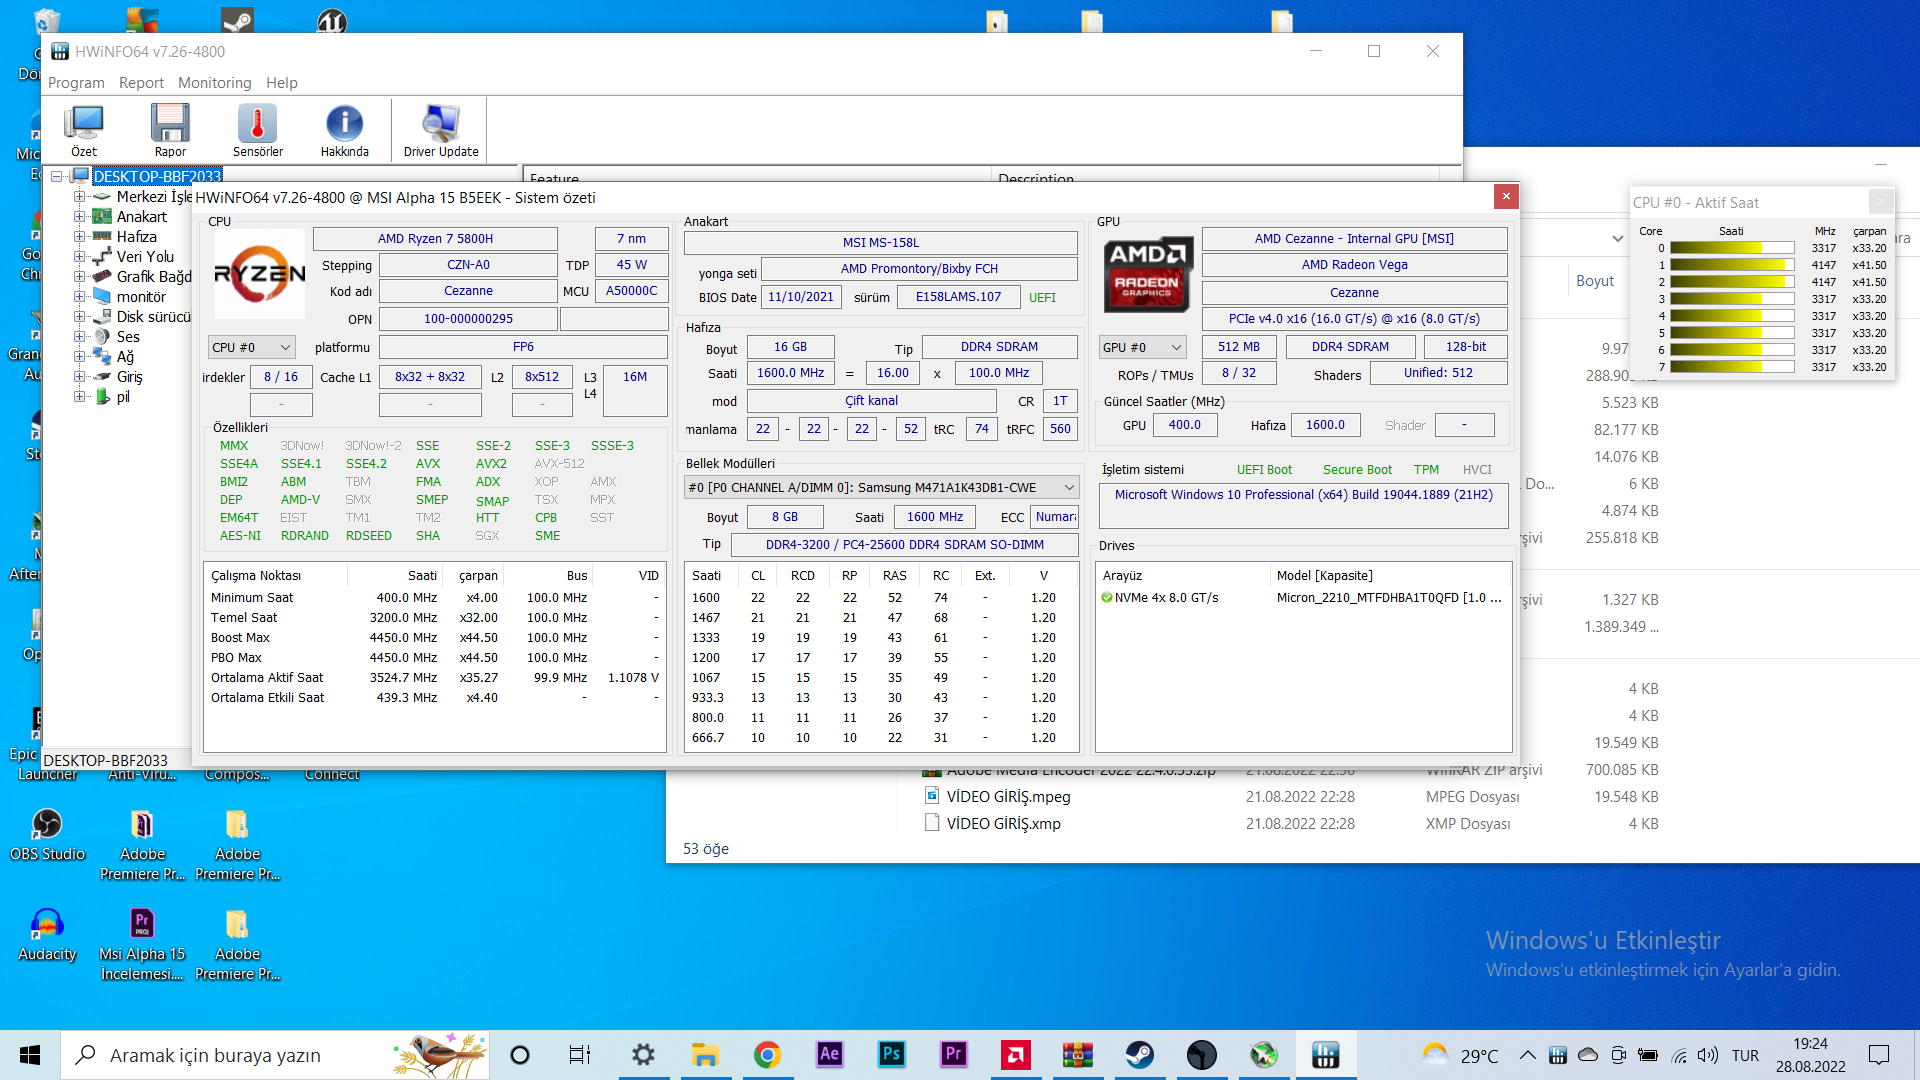Open Premiere Pro on taskbar
Image resolution: width=1920 pixels, height=1080 pixels.
coord(953,1055)
